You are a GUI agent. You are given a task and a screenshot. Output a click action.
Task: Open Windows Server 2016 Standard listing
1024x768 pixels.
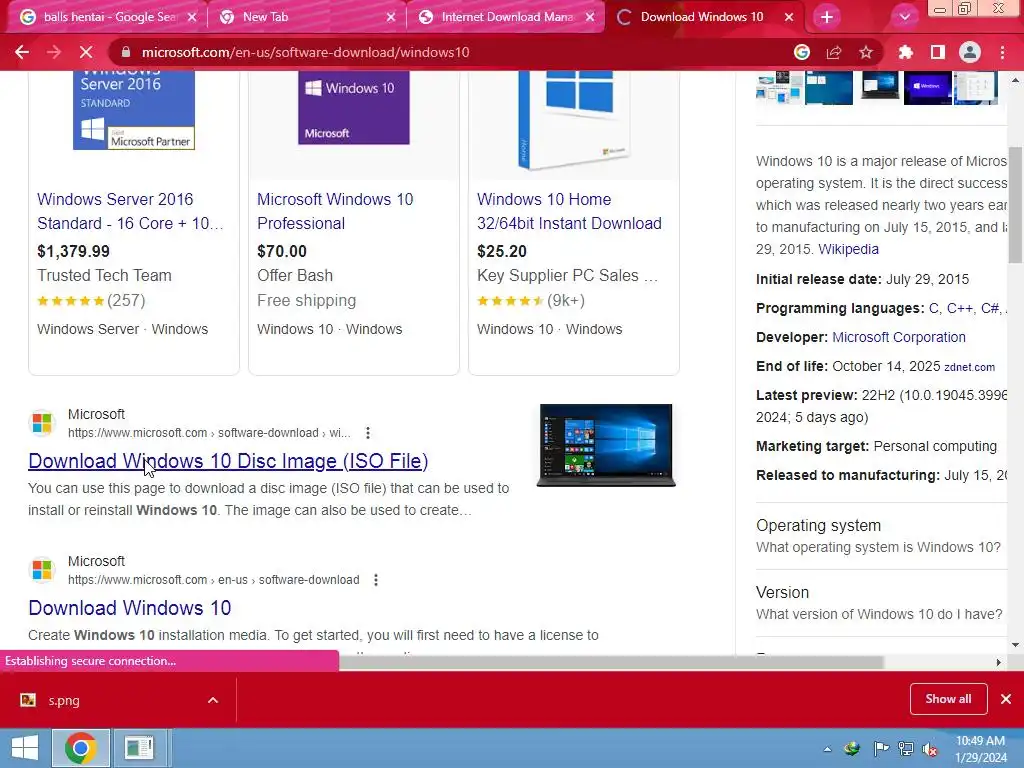pyautogui.click(x=130, y=211)
